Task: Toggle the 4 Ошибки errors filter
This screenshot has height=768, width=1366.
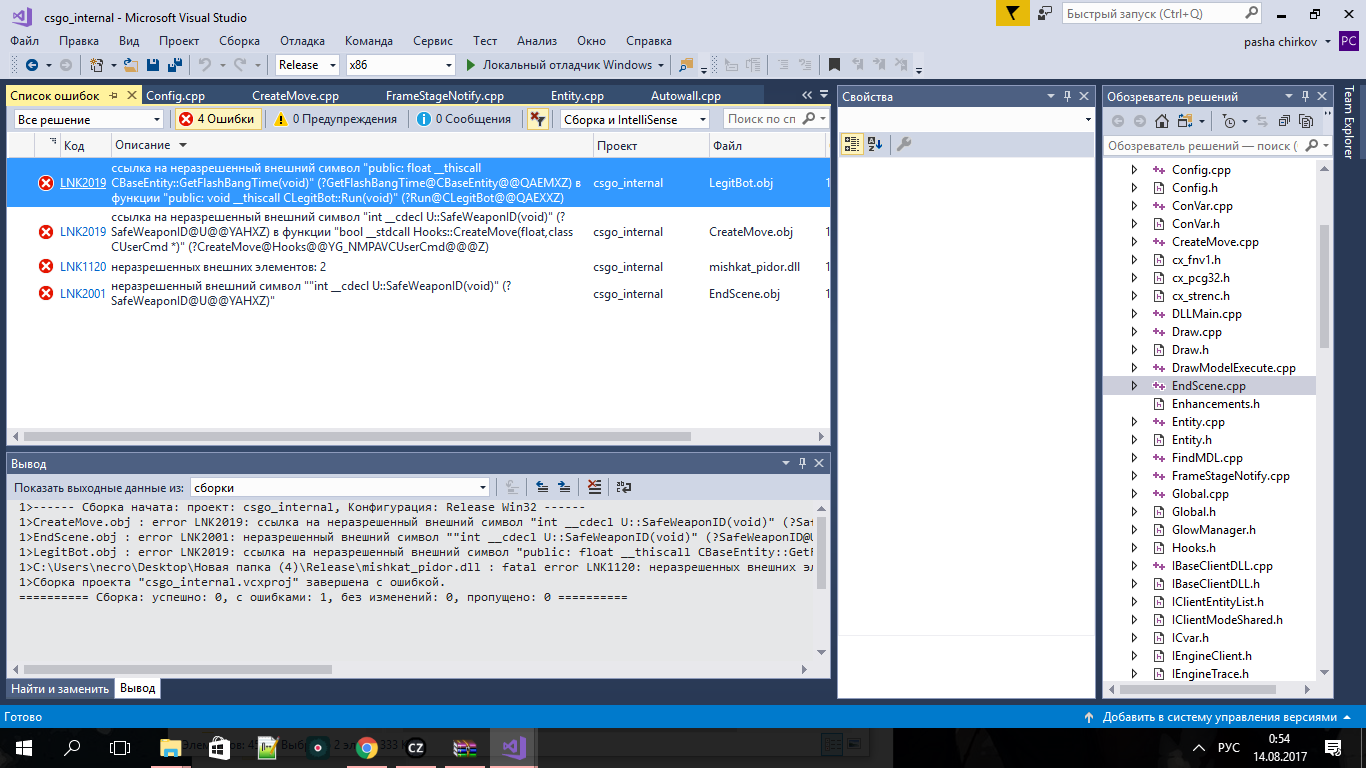Action: [217, 119]
